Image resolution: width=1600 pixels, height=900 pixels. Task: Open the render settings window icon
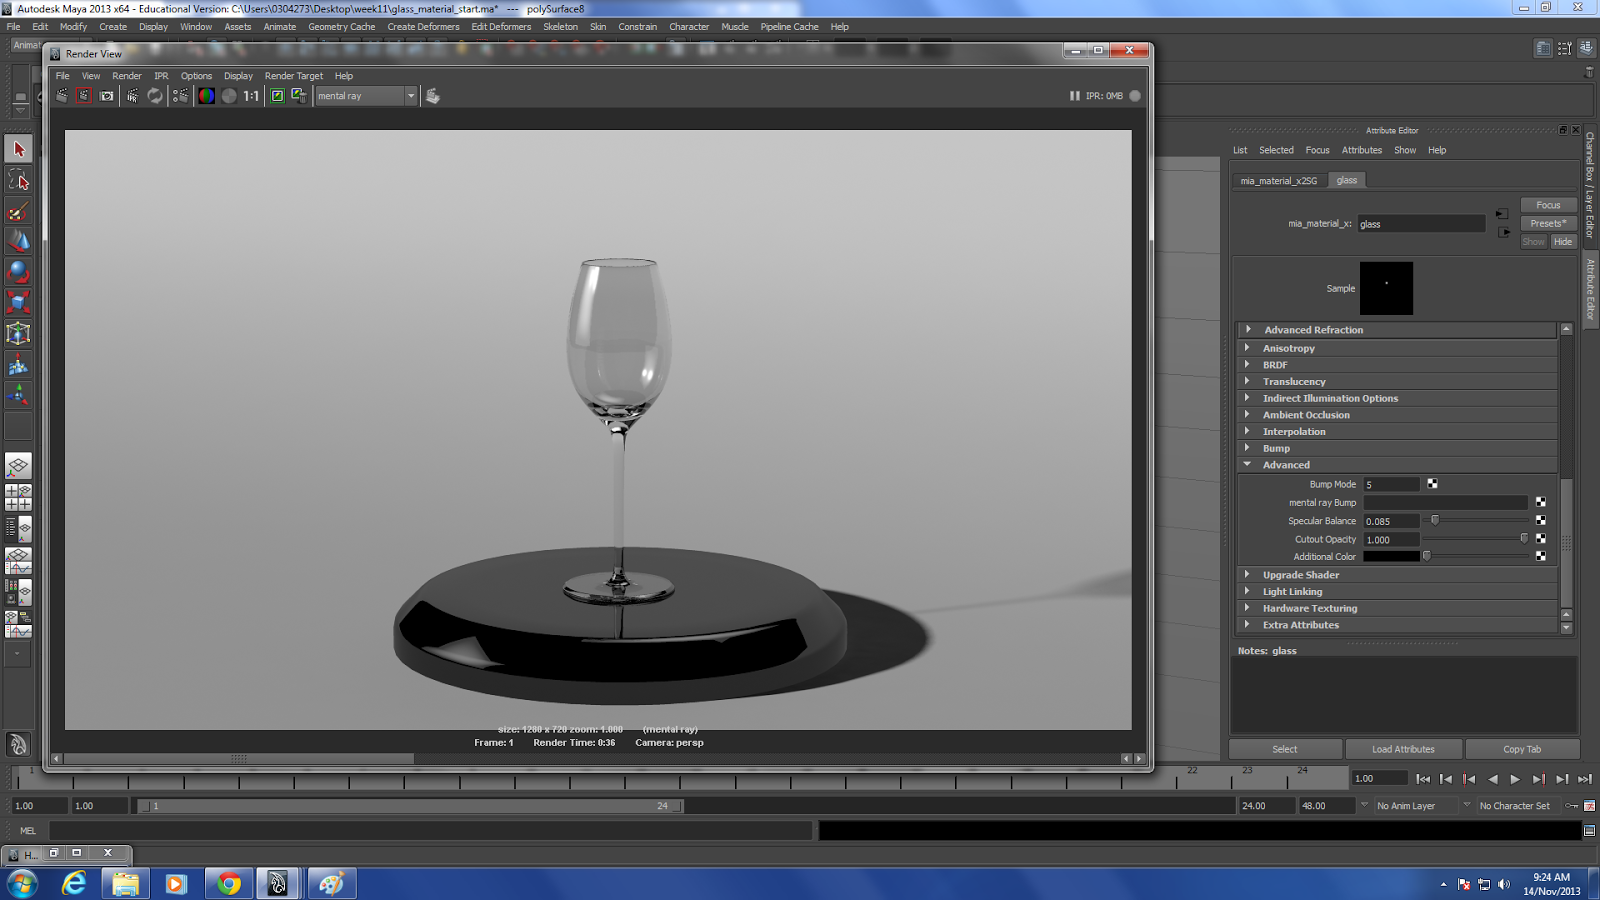(x=180, y=96)
